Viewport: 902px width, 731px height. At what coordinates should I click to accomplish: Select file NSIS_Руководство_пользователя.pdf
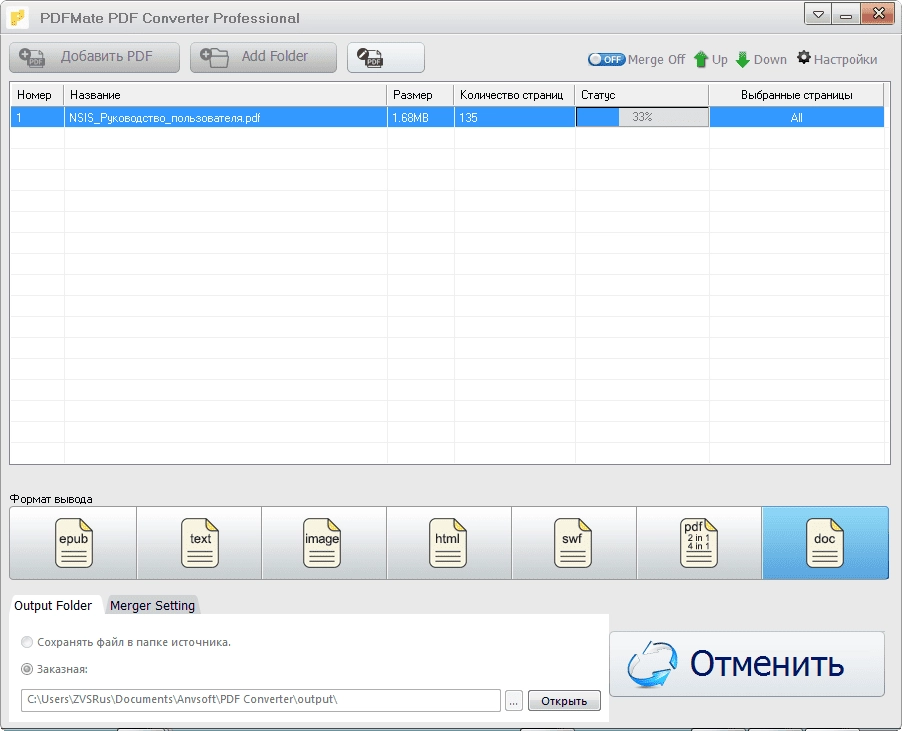click(165, 118)
